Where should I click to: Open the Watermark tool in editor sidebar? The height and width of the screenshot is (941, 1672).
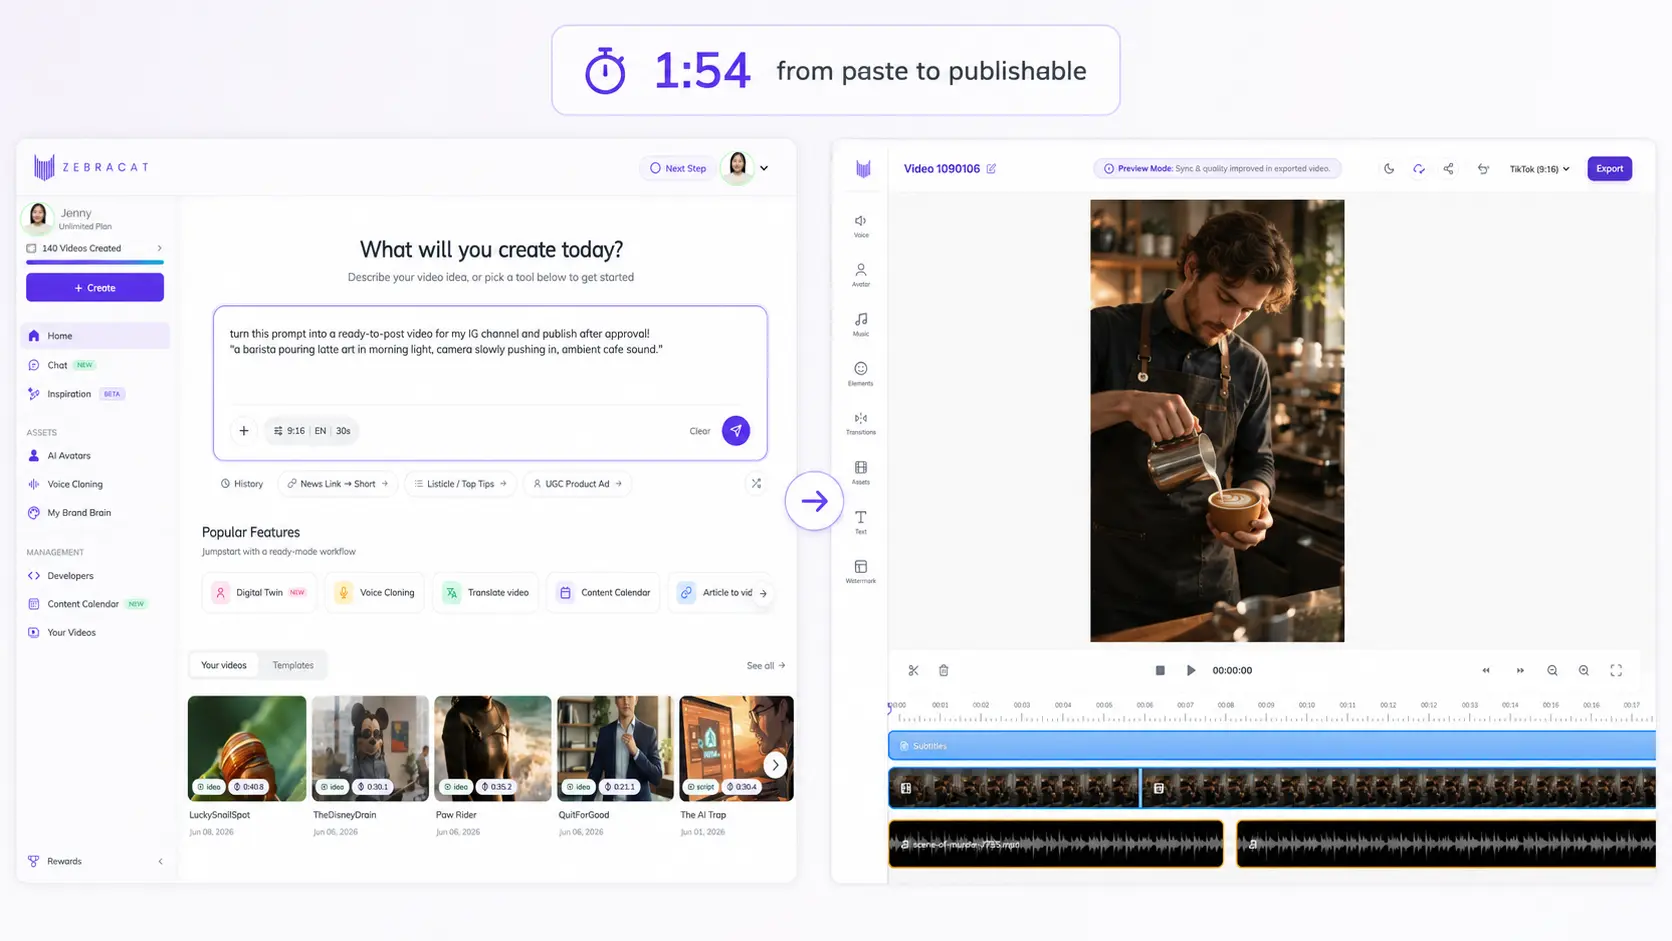860,571
